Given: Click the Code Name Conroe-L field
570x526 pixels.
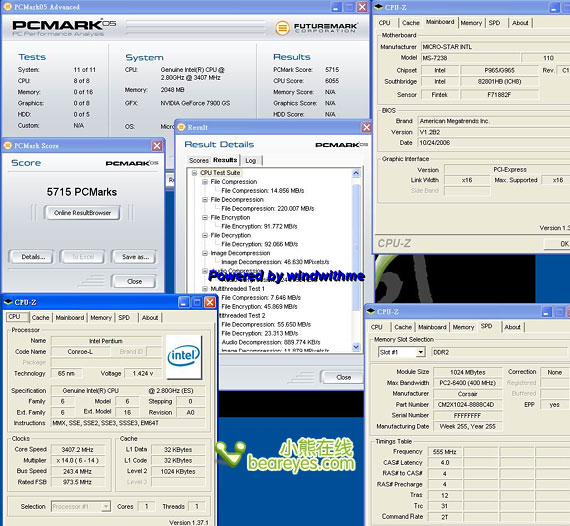Looking at the screenshot, I should (80, 352).
